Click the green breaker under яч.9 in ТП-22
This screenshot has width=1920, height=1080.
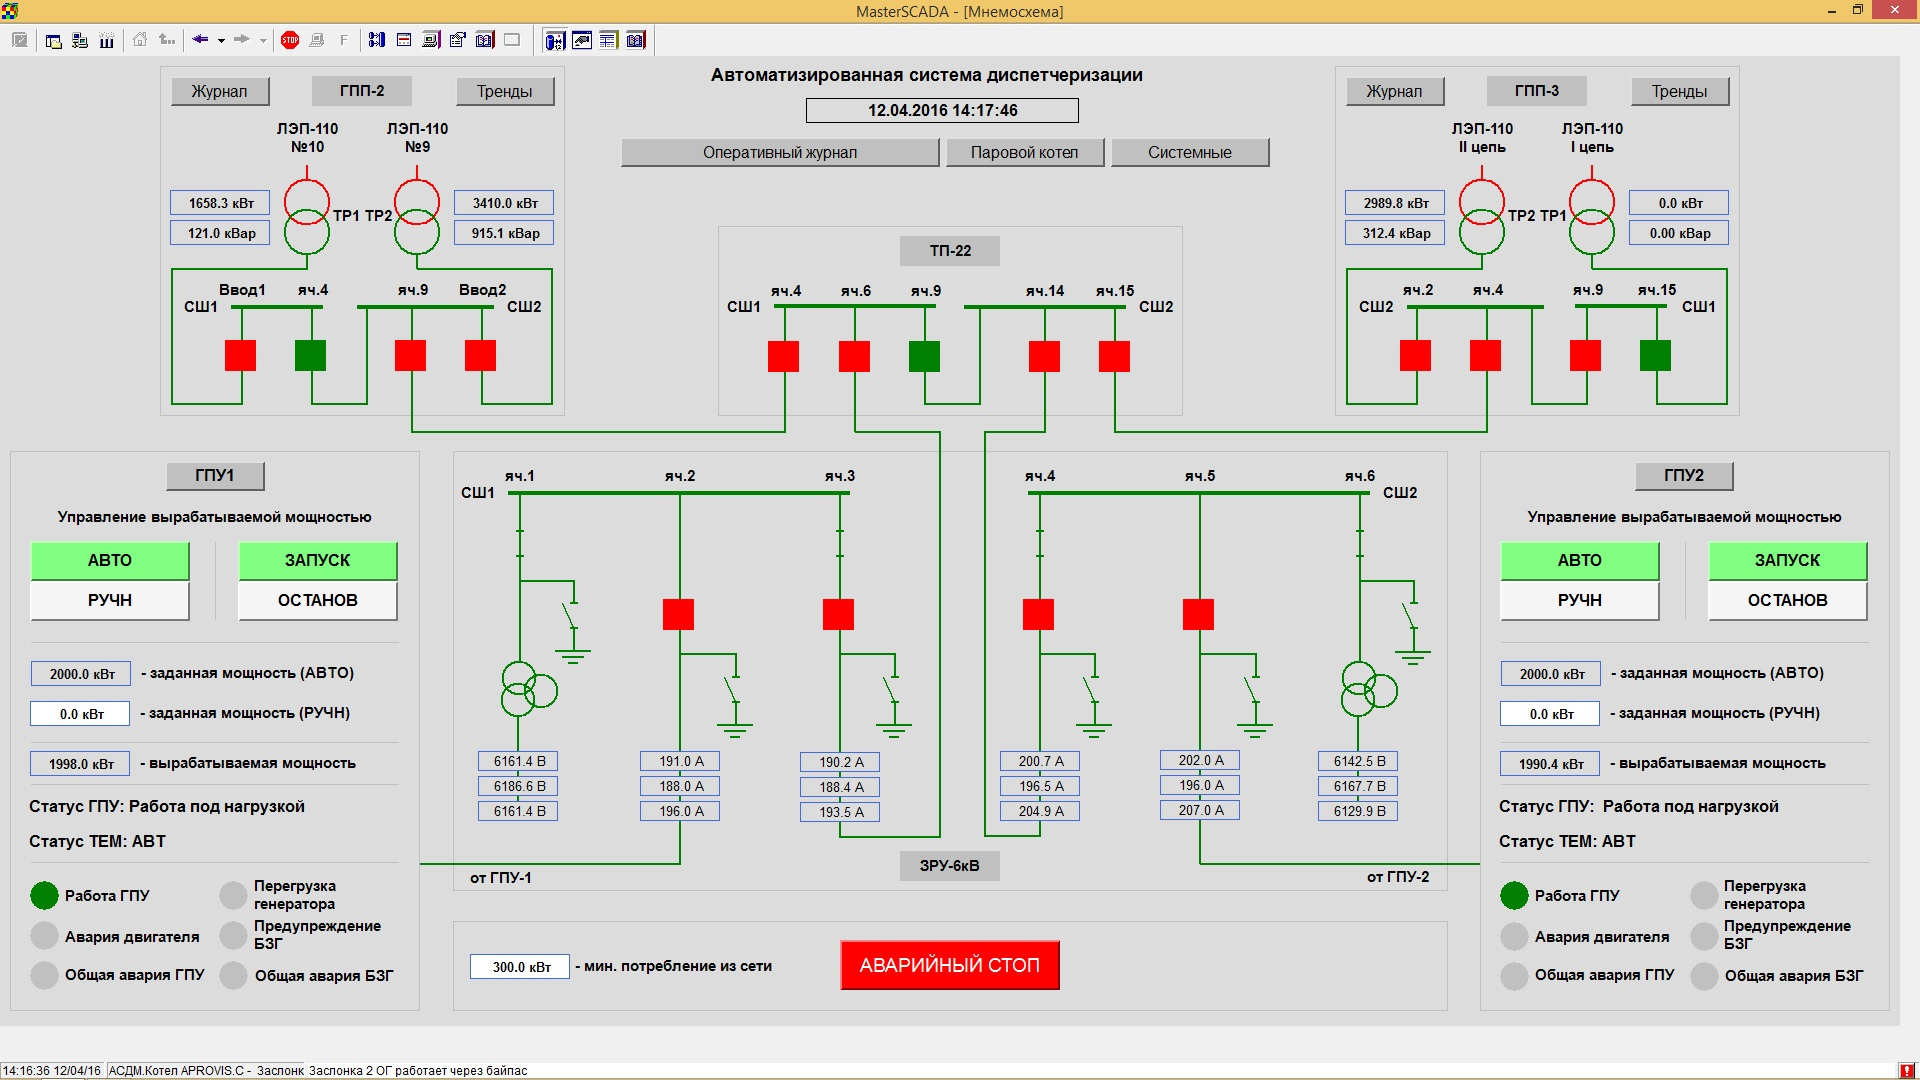pos(924,357)
